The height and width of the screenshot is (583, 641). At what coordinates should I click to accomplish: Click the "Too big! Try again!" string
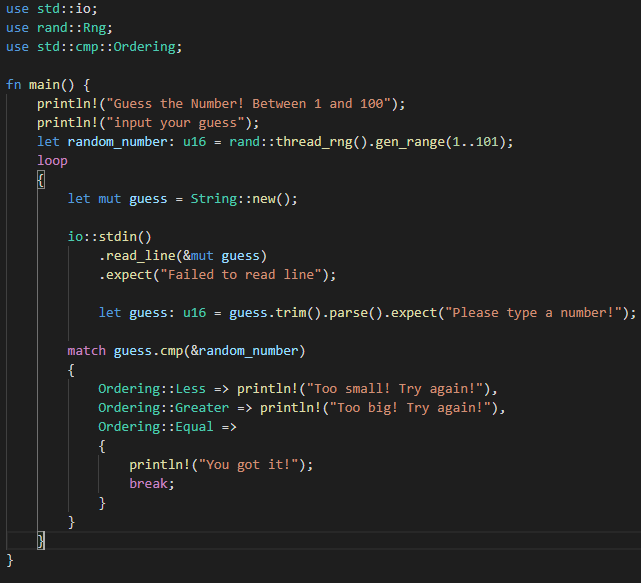pyautogui.click(x=410, y=408)
